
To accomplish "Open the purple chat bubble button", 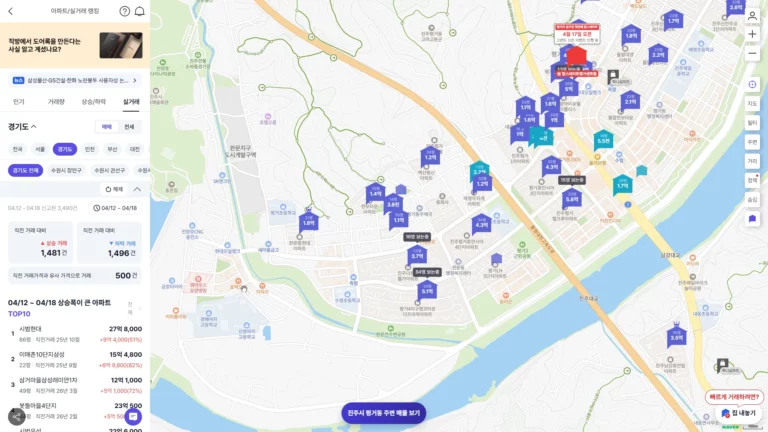I will coord(133,416).
